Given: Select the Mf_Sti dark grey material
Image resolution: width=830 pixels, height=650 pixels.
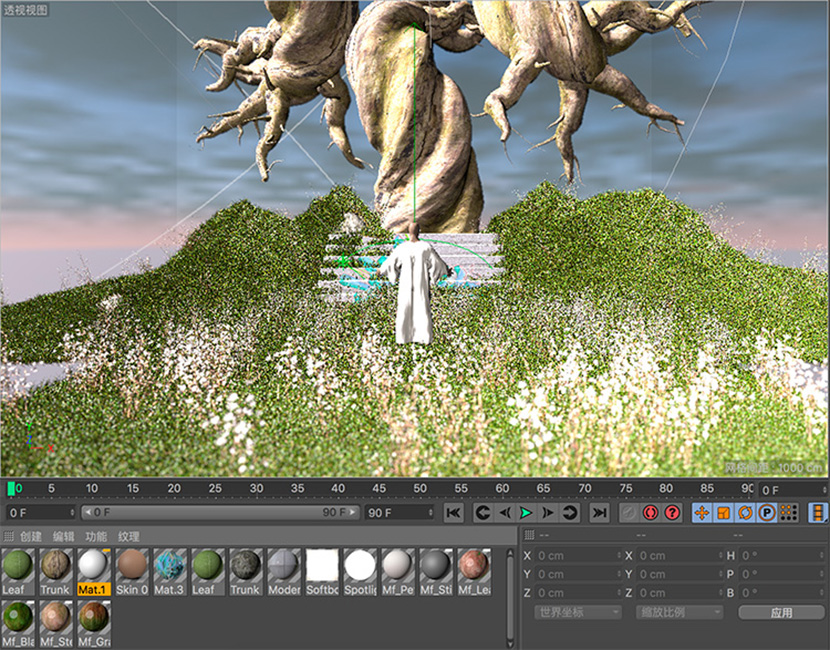Looking at the screenshot, I should (x=437, y=572).
